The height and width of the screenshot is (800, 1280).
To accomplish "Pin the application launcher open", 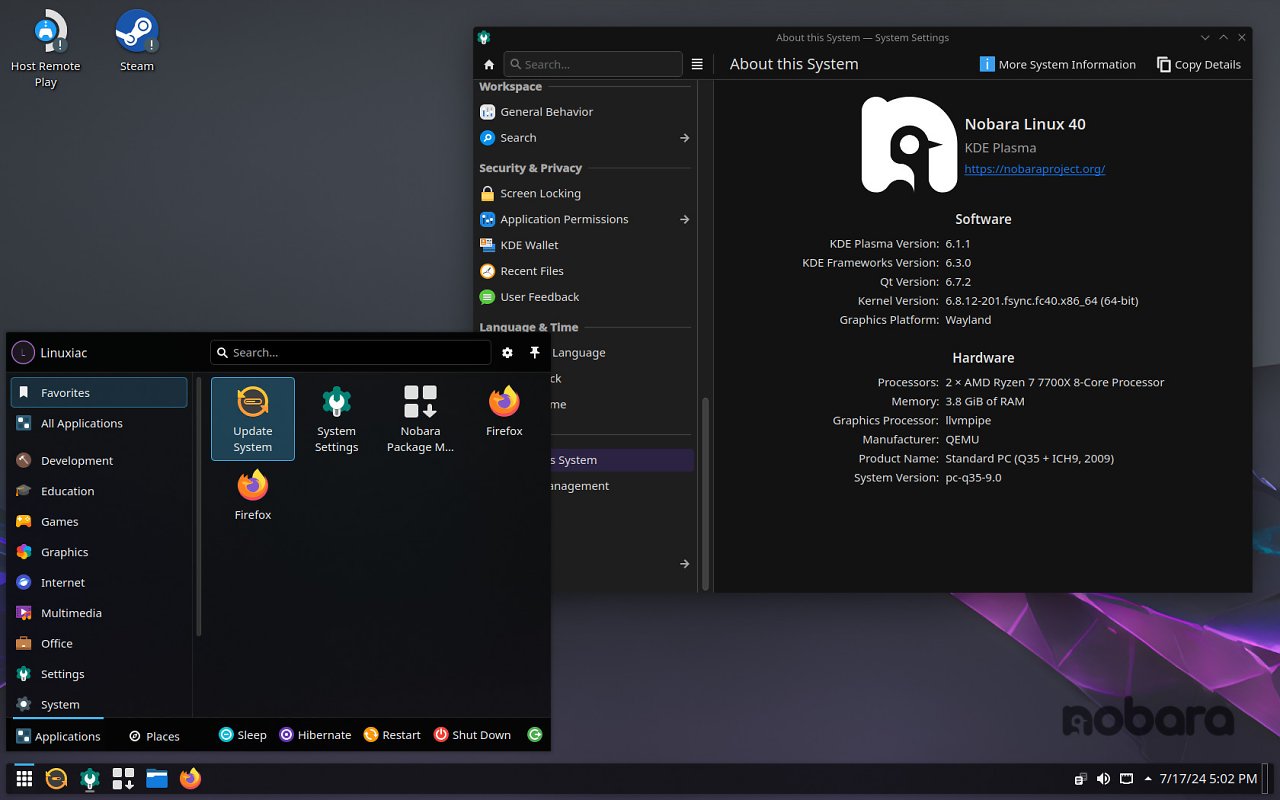I will [x=534, y=352].
